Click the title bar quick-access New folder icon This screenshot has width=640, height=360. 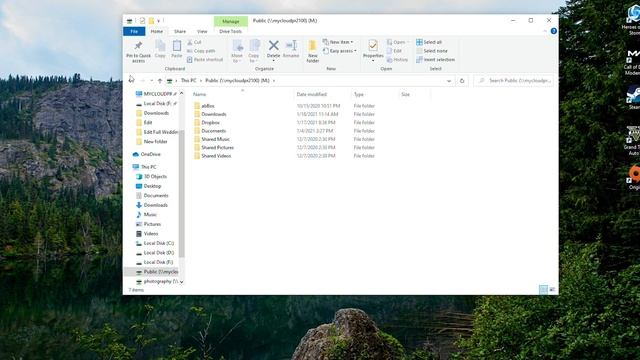(x=151, y=20)
